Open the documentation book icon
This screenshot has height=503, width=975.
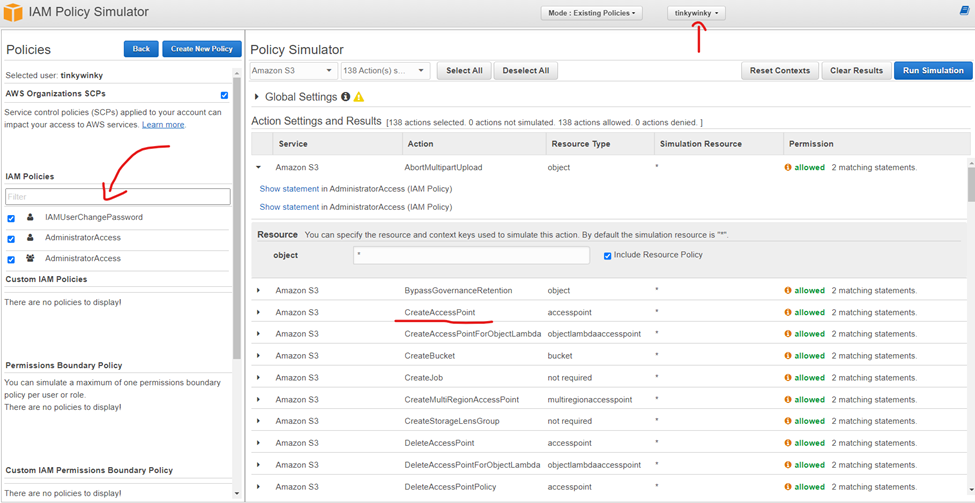pos(965,10)
